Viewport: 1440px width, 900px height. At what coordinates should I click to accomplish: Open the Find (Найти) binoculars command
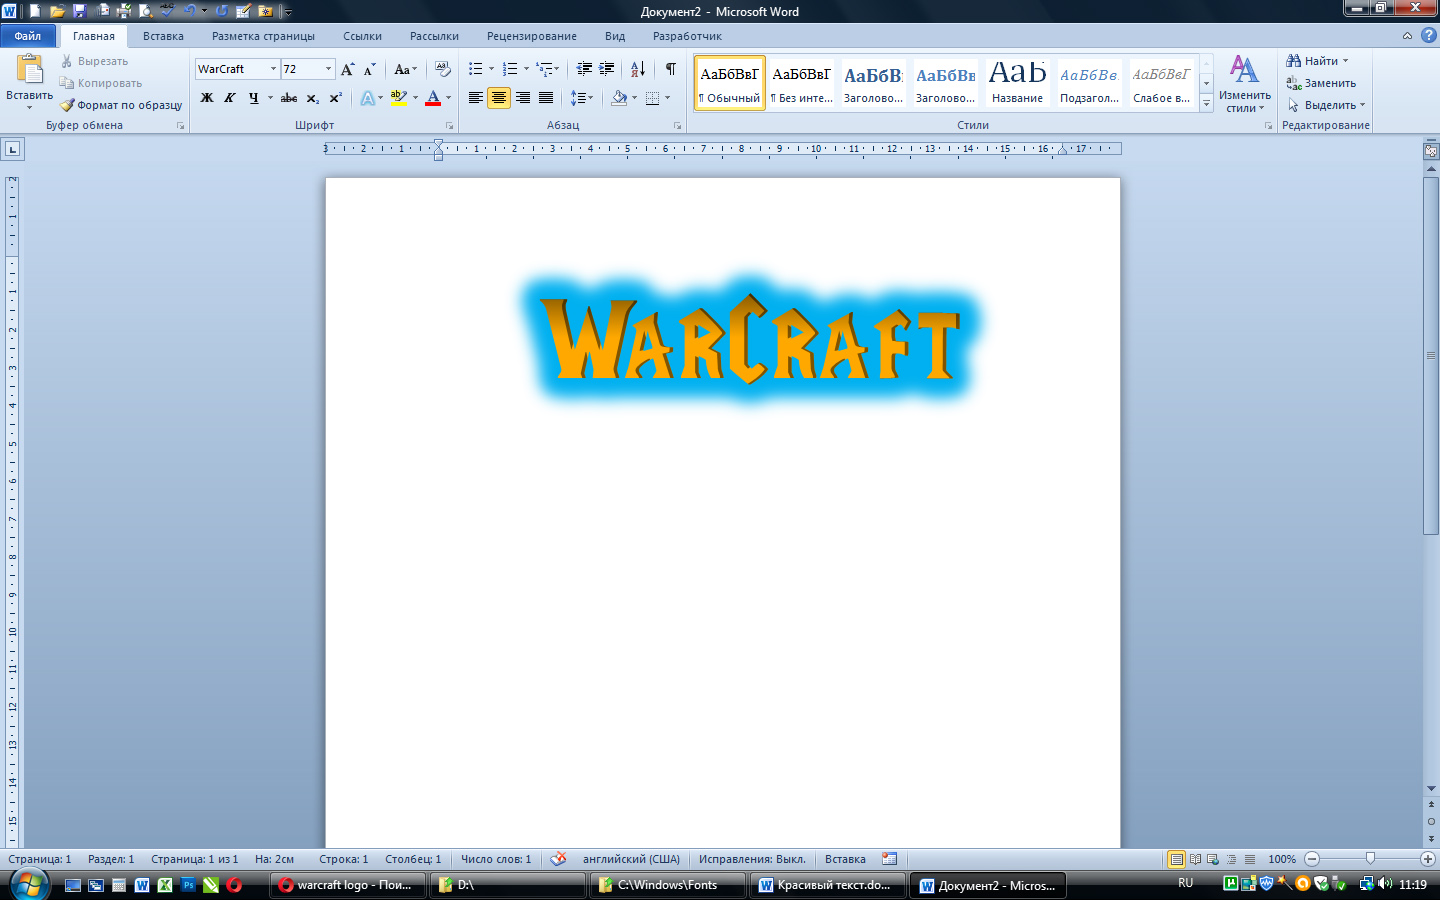coord(1312,61)
